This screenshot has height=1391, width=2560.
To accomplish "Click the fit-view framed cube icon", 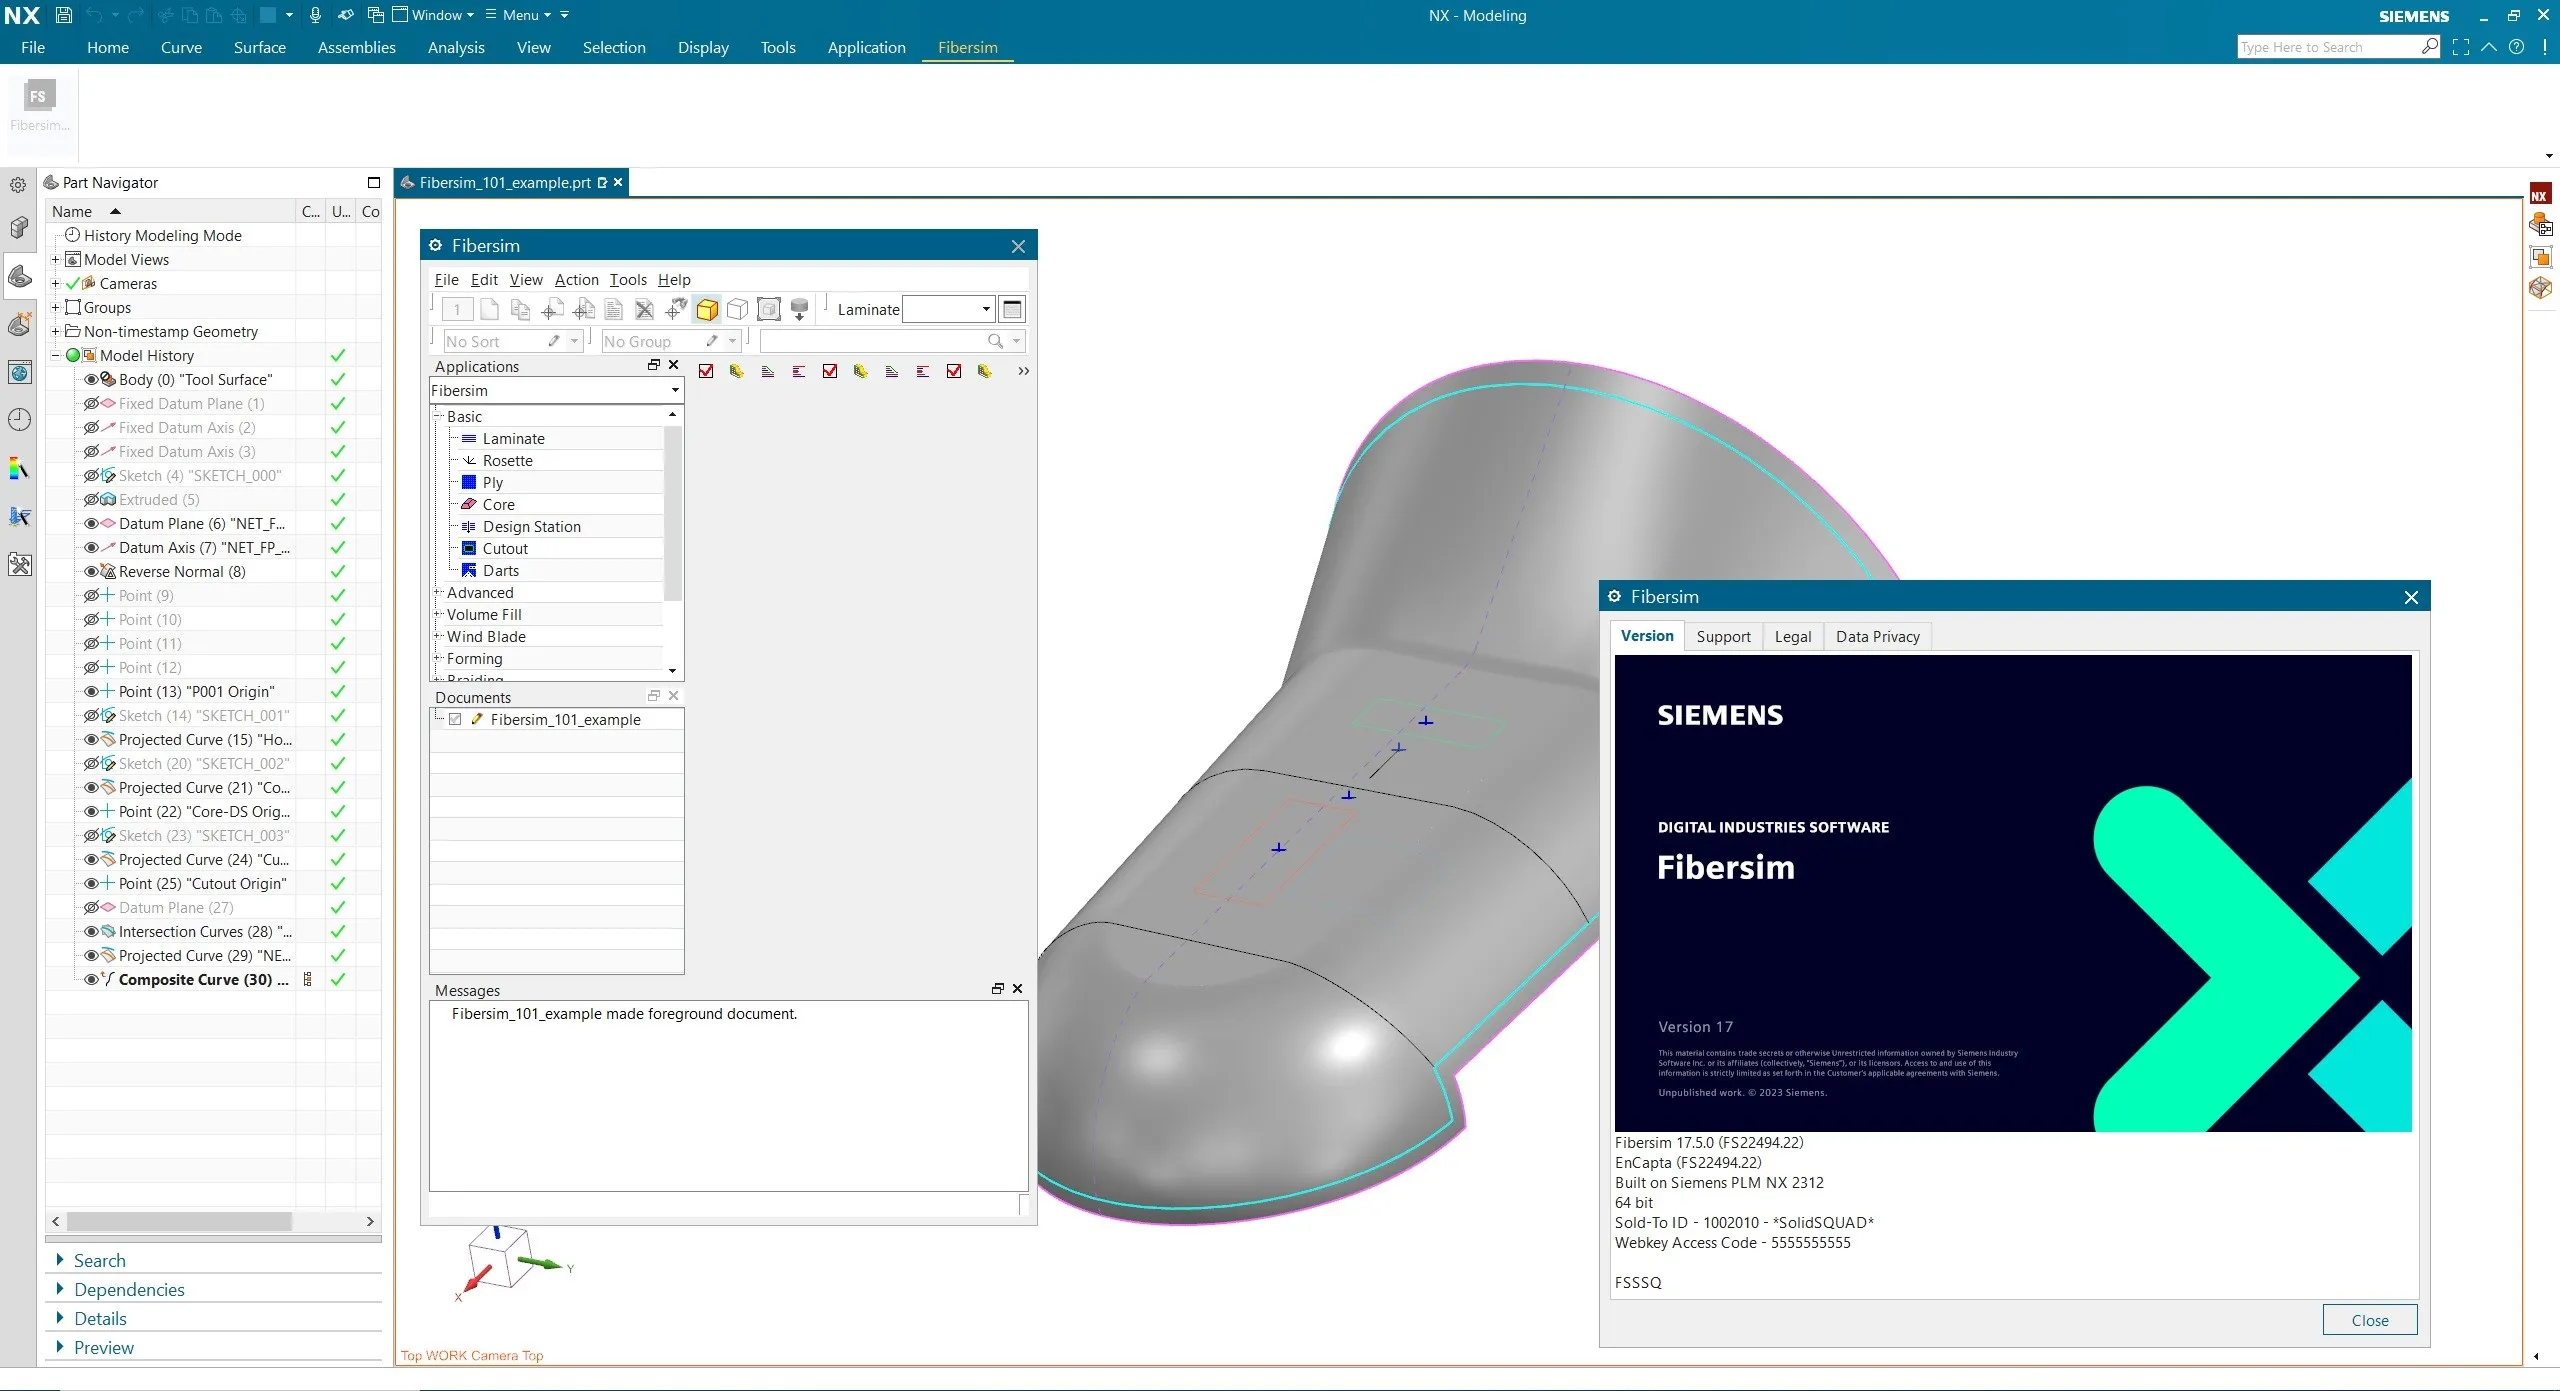I will point(768,310).
